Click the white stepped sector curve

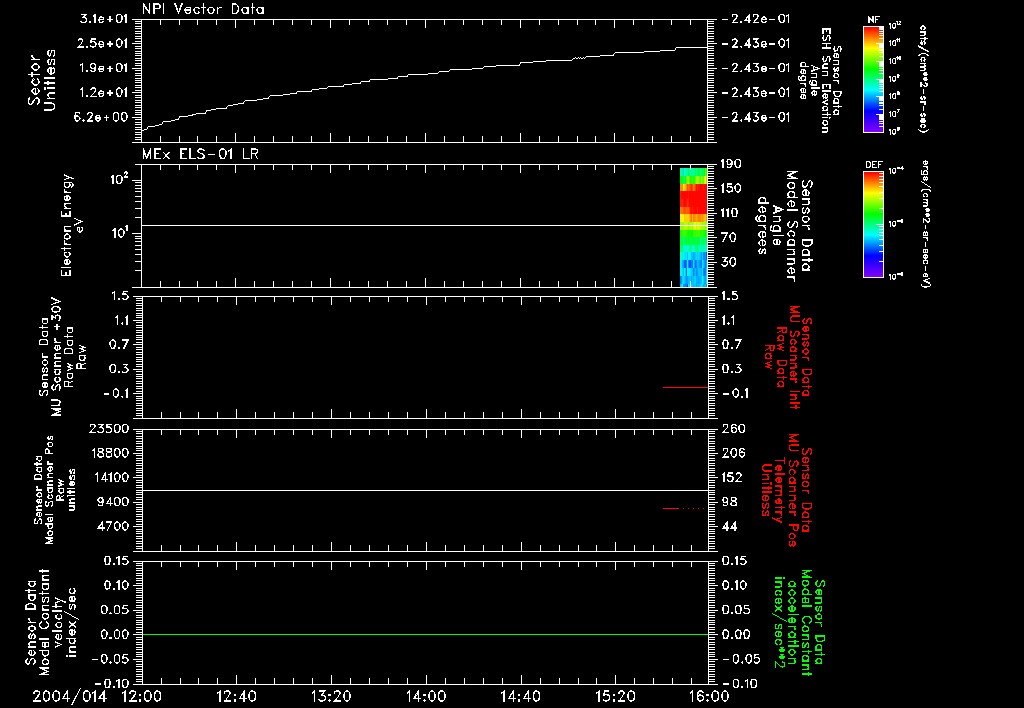pyautogui.click(x=424, y=88)
